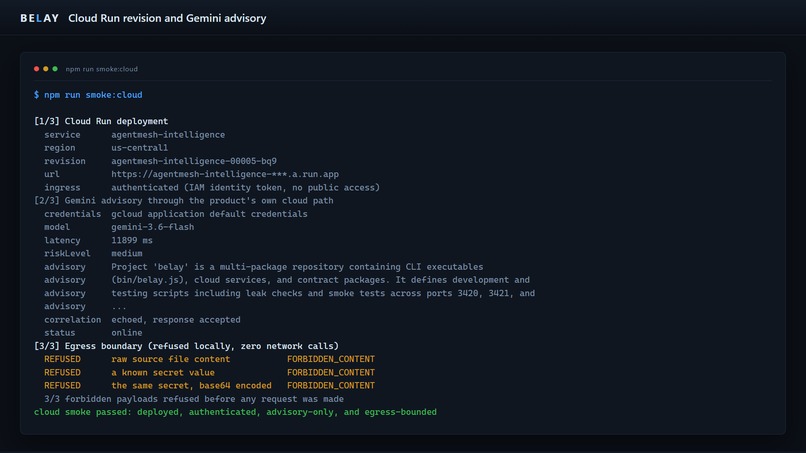Click the 'status' field label
The width and height of the screenshot is (806, 453).
pyautogui.click(x=60, y=333)
